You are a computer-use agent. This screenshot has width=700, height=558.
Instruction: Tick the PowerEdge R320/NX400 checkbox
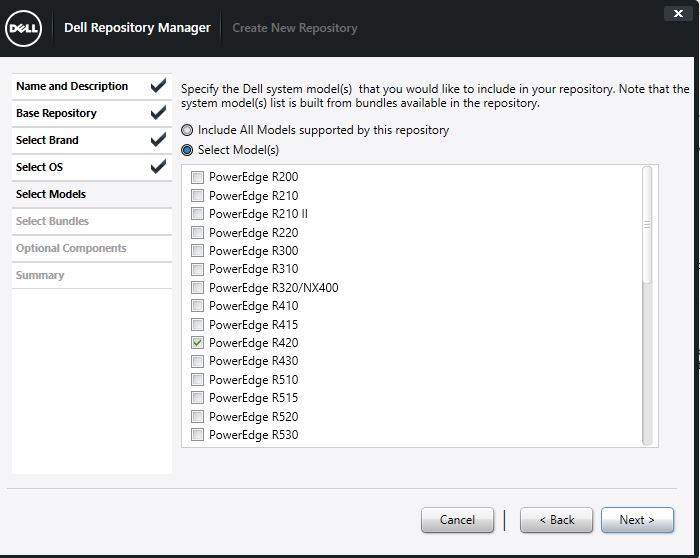click(x=197, y=288)
